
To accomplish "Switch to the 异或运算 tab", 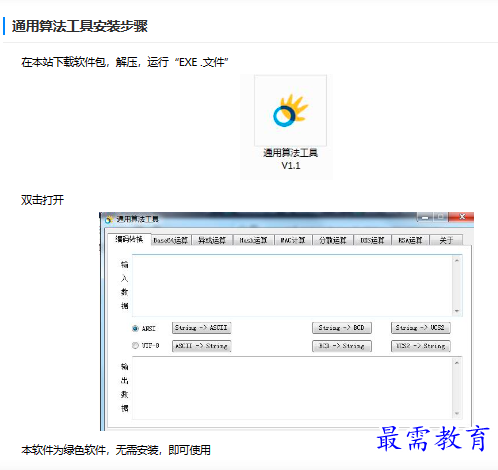I will pos(212,240).
